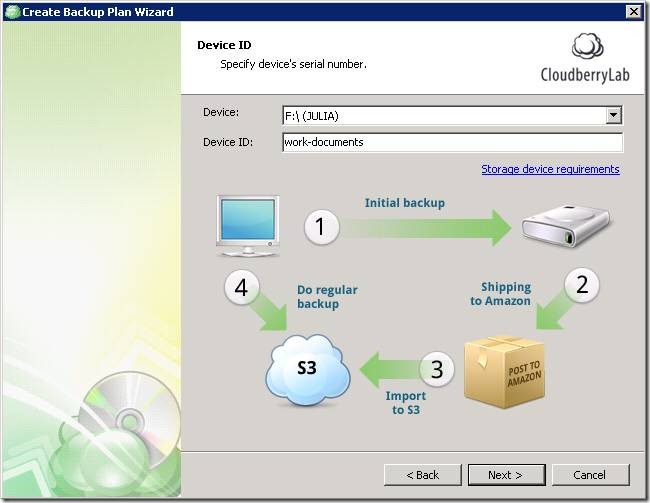The height and width of the screenshot is (503, 650).
Task: Click the Shipping to Amazon label
Action: [500, 294]
